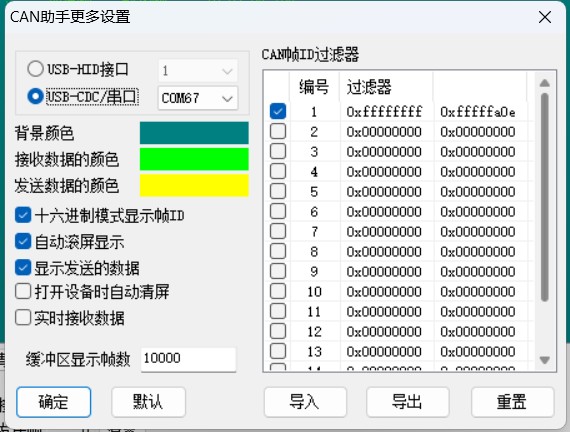Check filter row 3 checkbox
The height and width of the screenshot is (432, 570).
tap(278, 151)
